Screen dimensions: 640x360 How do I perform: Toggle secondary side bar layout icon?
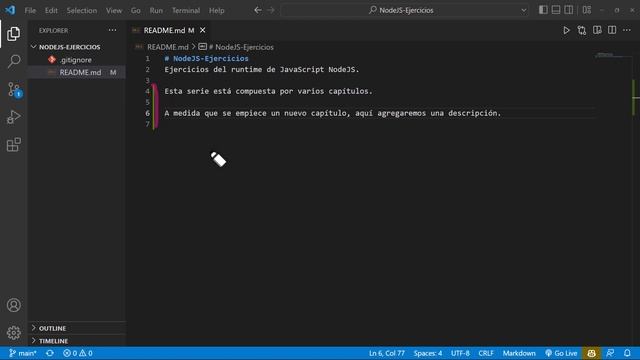coord(568,10)
